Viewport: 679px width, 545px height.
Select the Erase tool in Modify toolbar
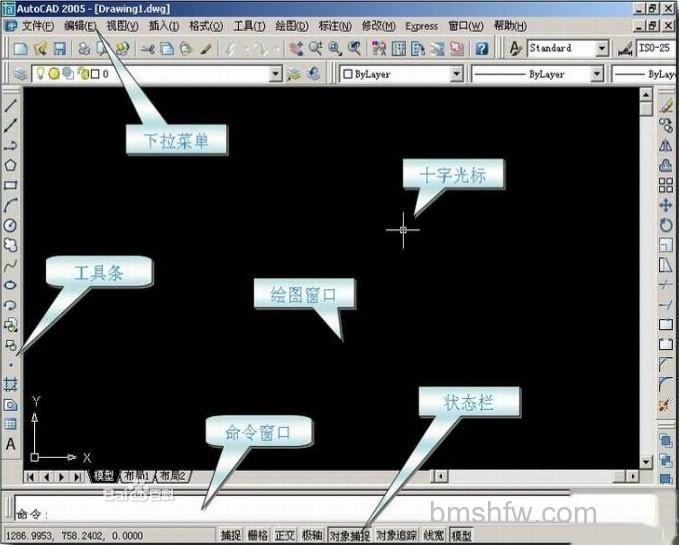[666, 105]
